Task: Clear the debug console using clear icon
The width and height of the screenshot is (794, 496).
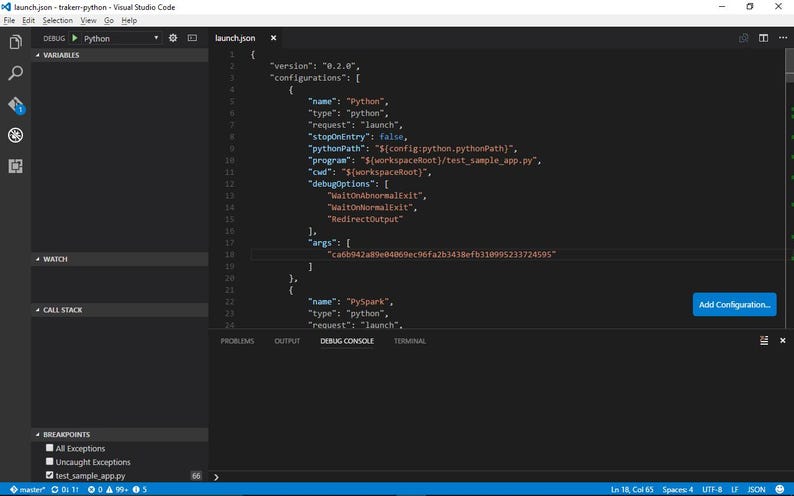Action: coord(764,341)
